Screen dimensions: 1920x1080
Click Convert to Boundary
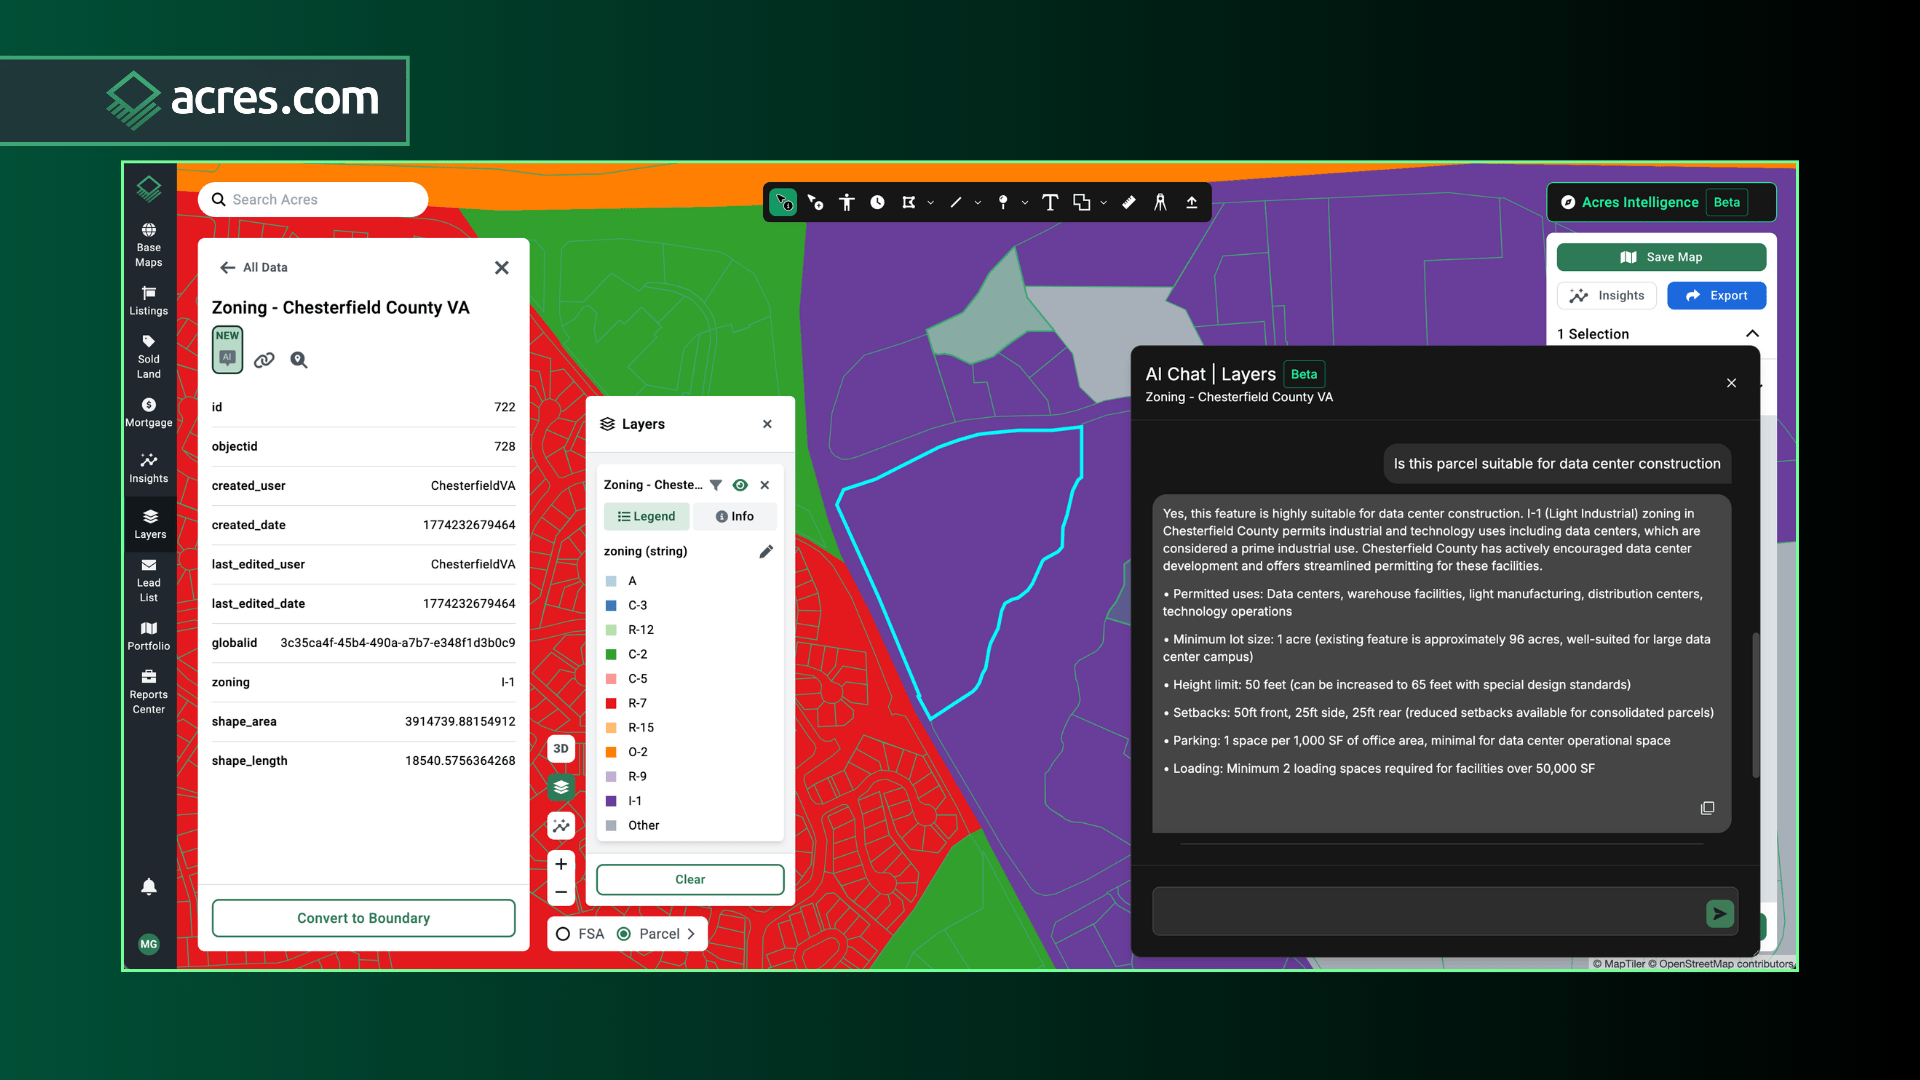coord(364,918)
